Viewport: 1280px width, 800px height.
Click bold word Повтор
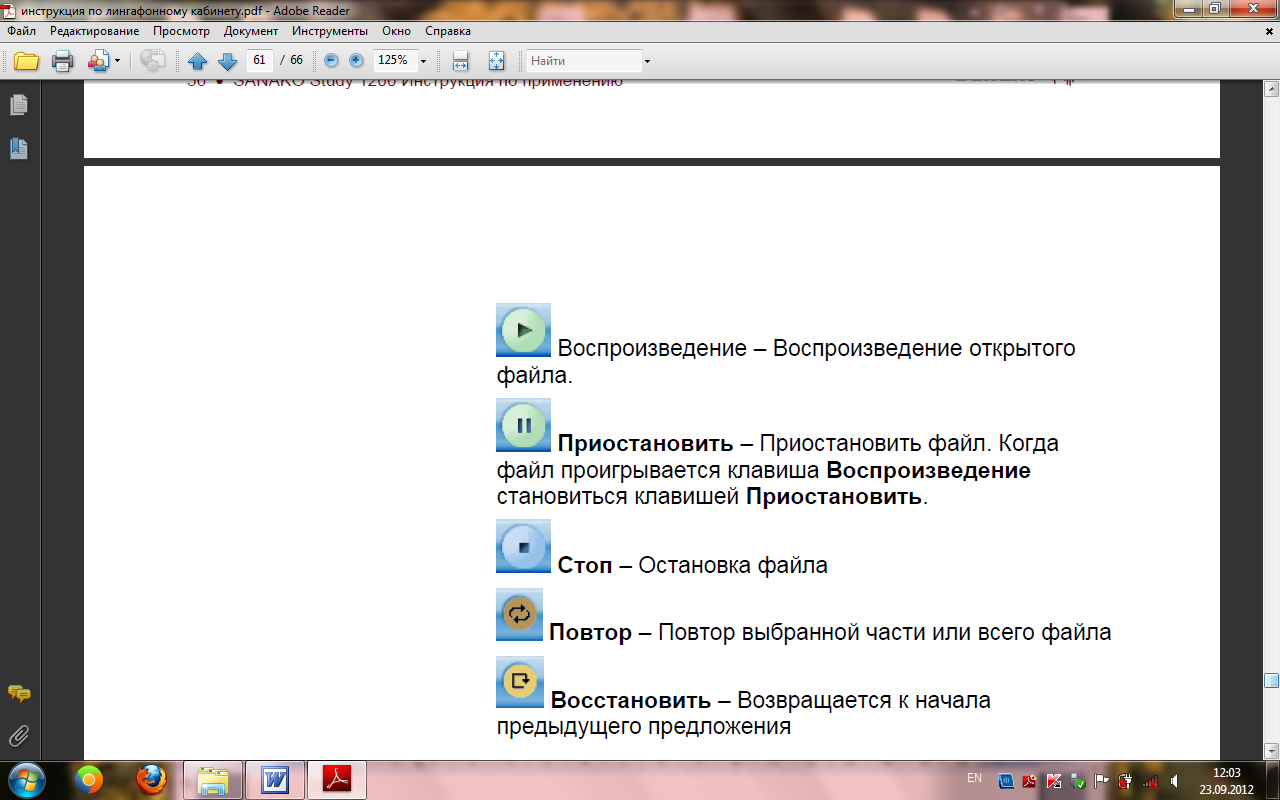point(591,633)
